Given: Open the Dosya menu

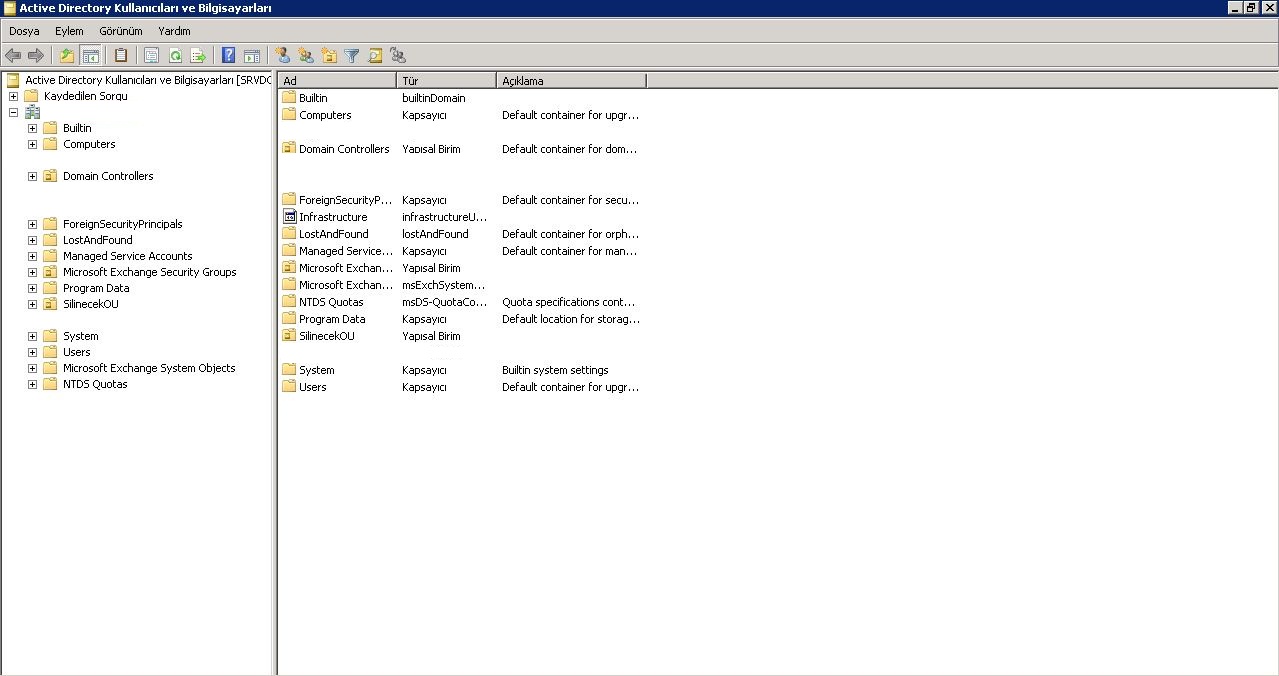Looking at the screenshot, I should [24, 31].
